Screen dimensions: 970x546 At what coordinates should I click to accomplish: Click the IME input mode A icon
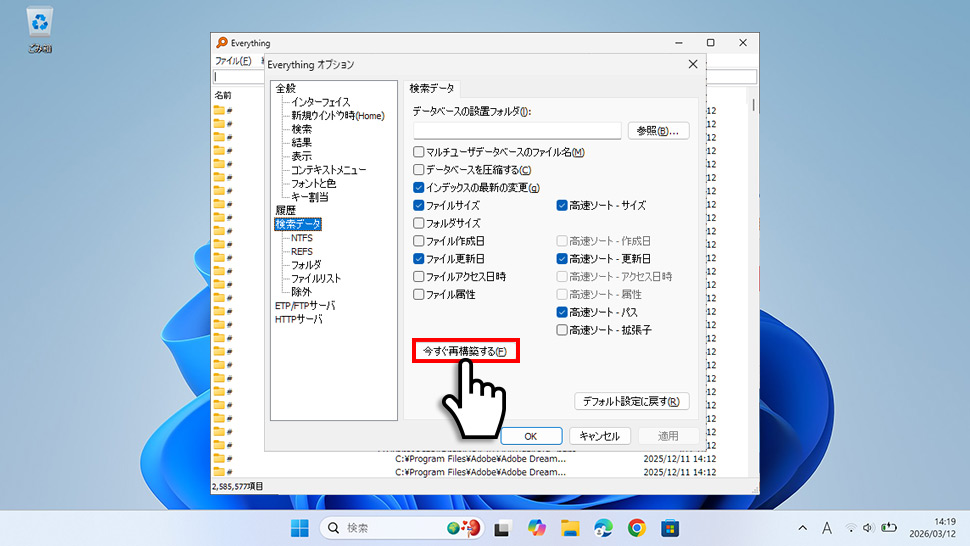pyautogui.click(x=826, y=528)
